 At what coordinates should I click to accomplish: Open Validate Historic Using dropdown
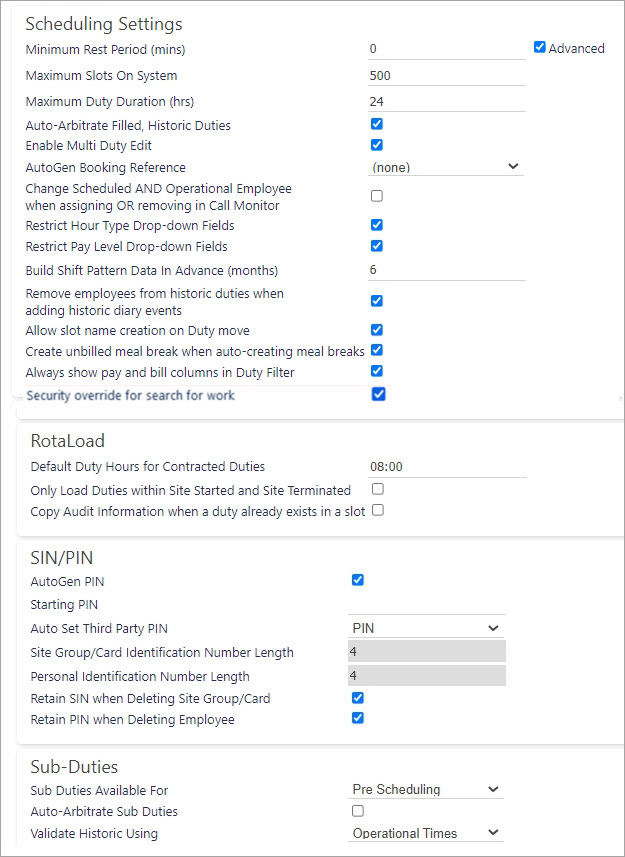point(426,833)
